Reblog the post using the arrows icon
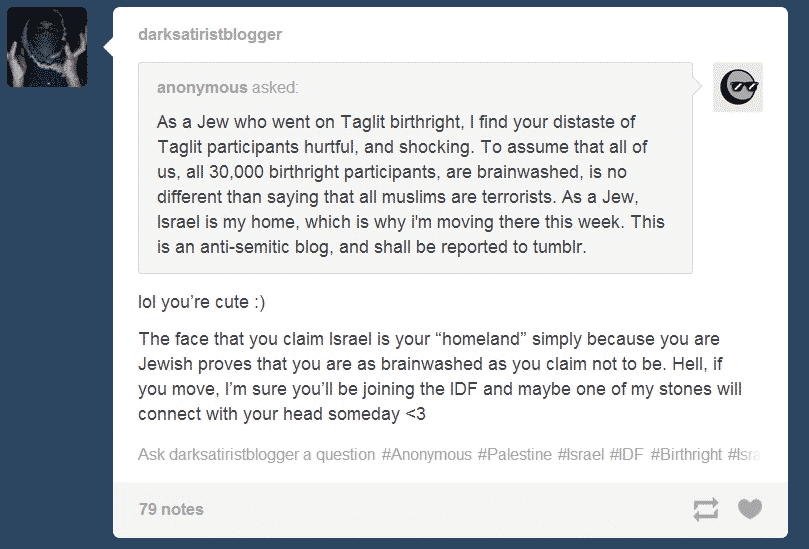This screenshot has width=809, height=549. [705, 509]
